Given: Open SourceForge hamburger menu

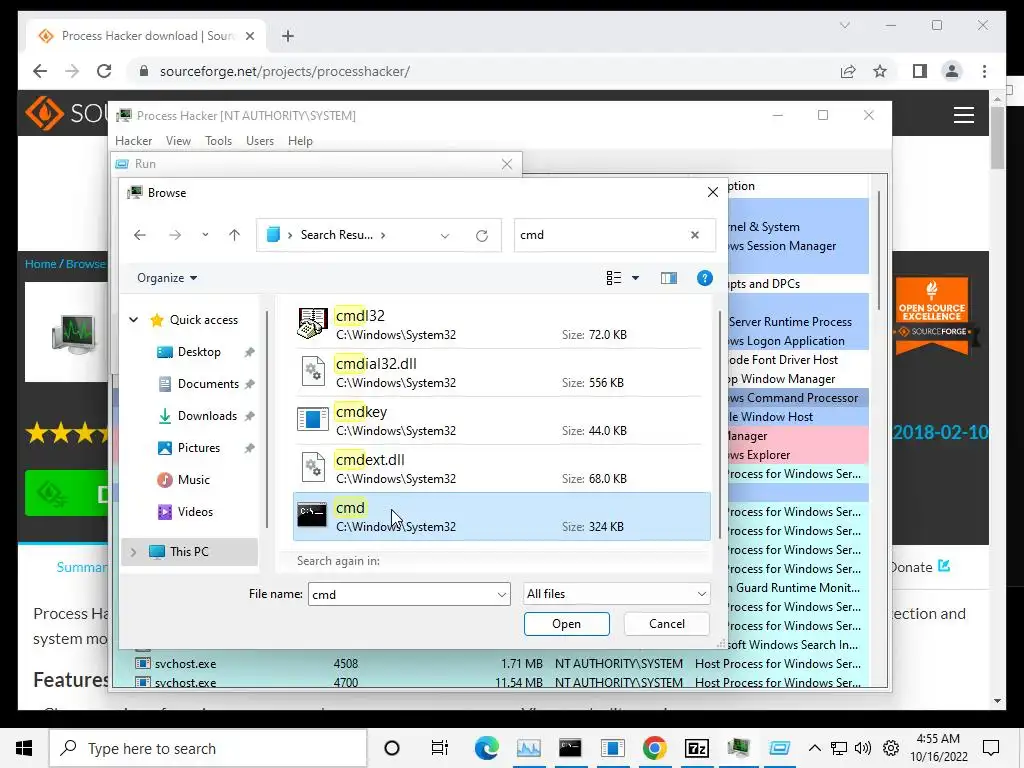Looking at the screenshot, I should point(964,115).
